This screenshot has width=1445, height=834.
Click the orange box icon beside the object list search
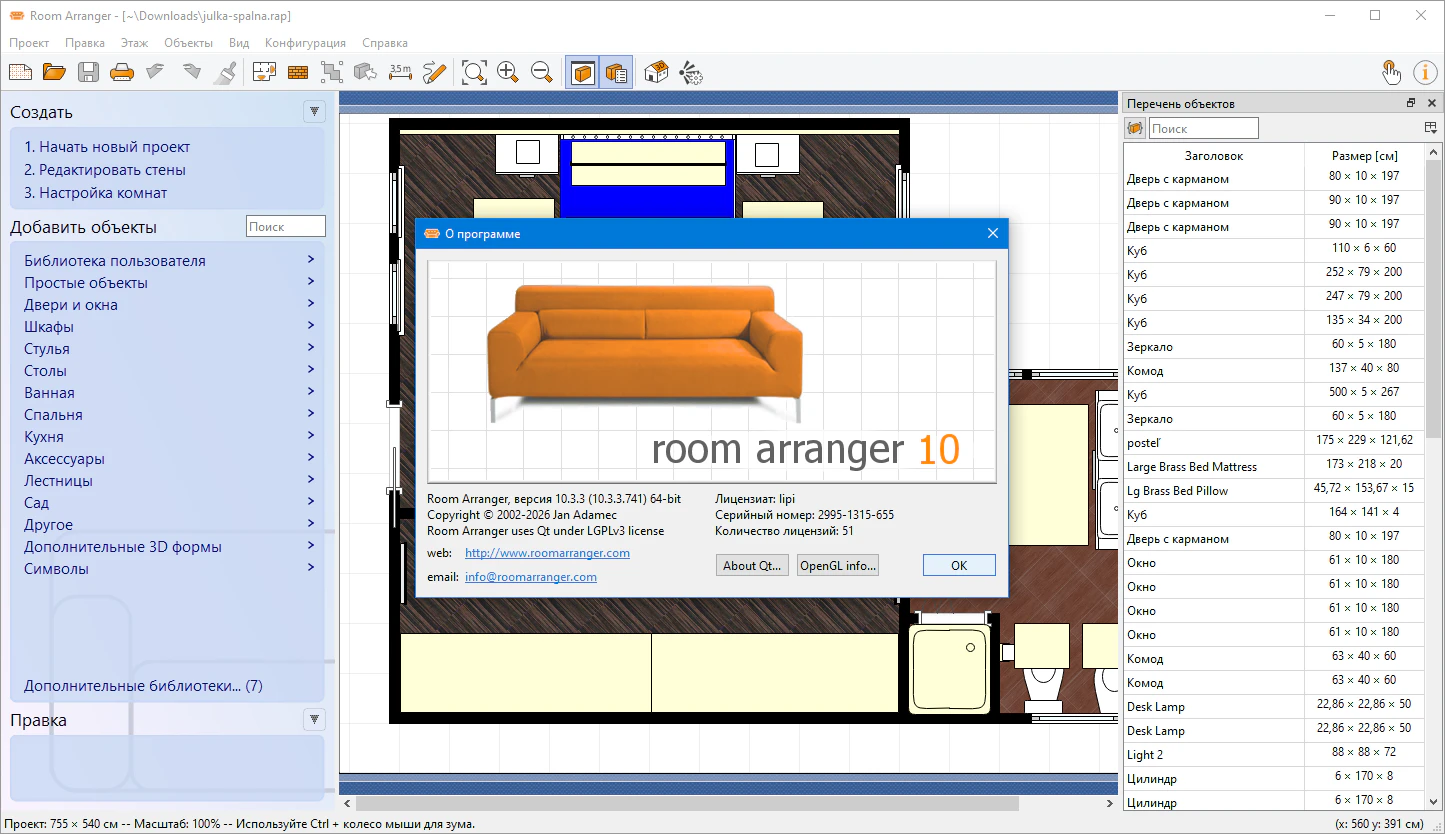pyautogui.click(x=1135, y=128)
